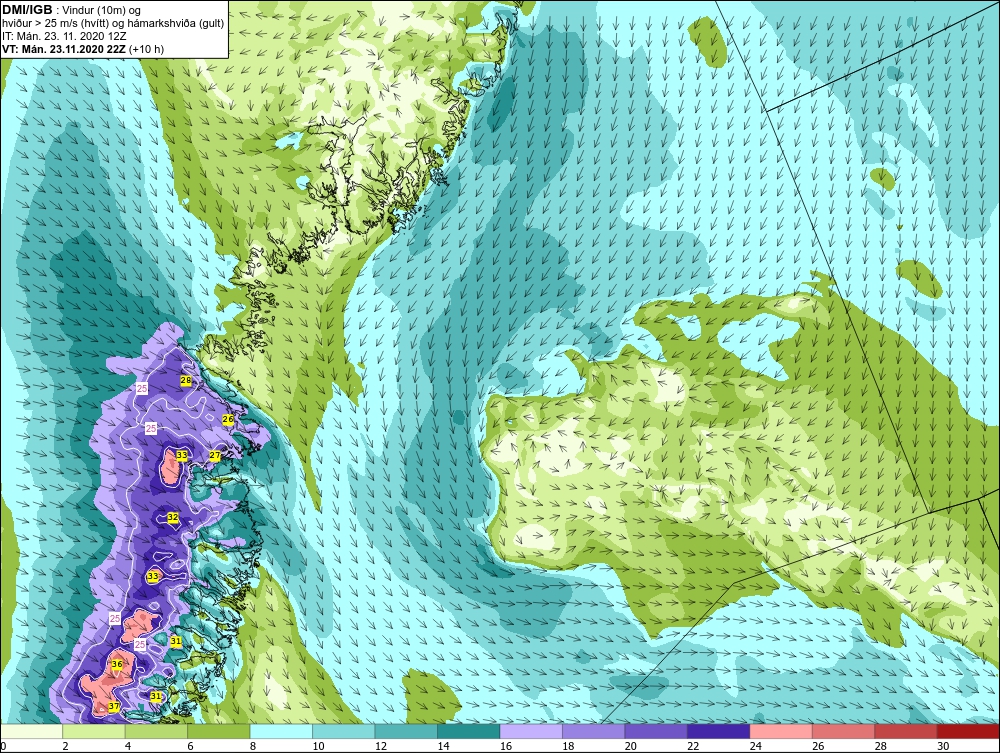Click the 'DMI/IGB' title text
Image resolution: width=1000 pixels, height=753 pixels.
(27, 10)
